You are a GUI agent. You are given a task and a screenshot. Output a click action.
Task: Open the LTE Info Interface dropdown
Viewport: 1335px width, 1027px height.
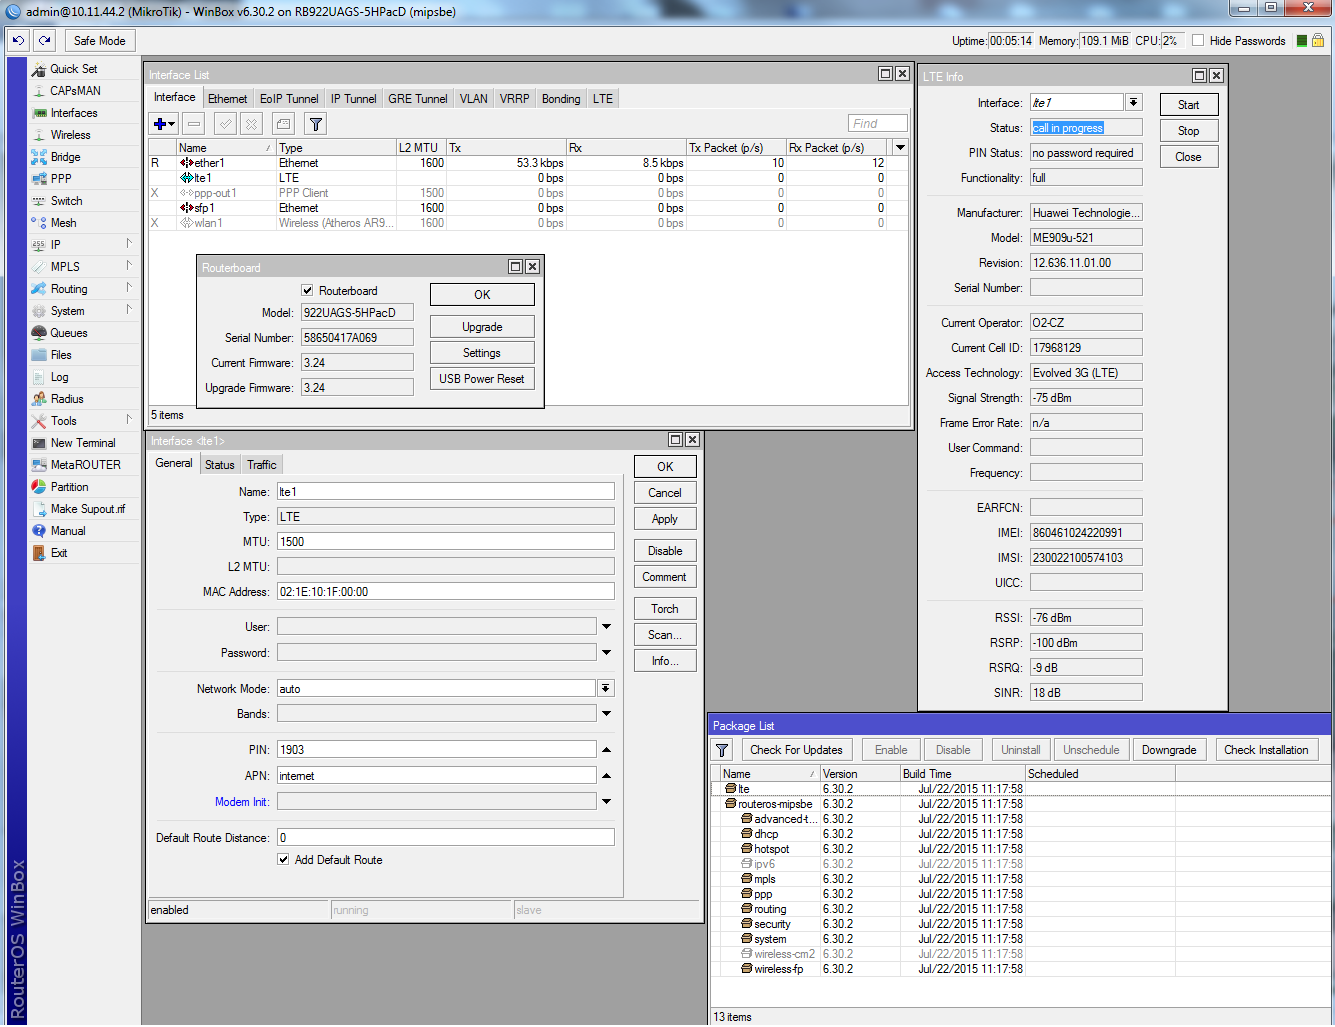click(x=1133, y=103)
